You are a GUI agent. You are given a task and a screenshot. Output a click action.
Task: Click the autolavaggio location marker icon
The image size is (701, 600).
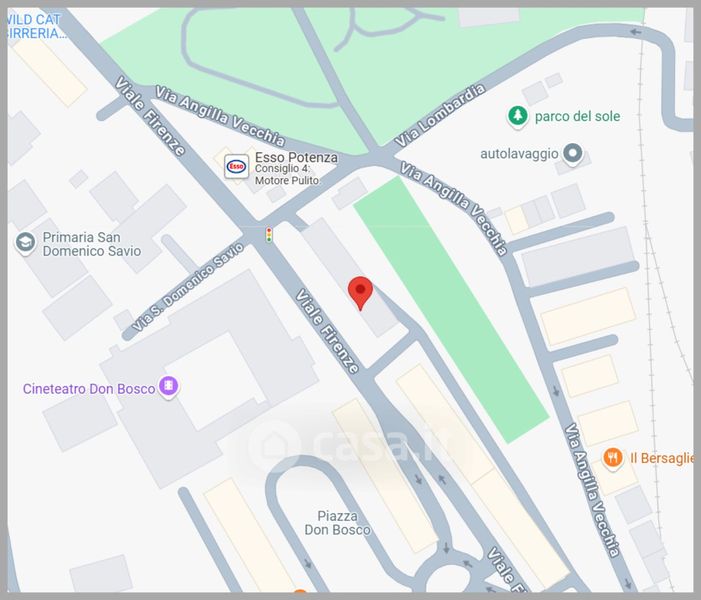[573, 153]
